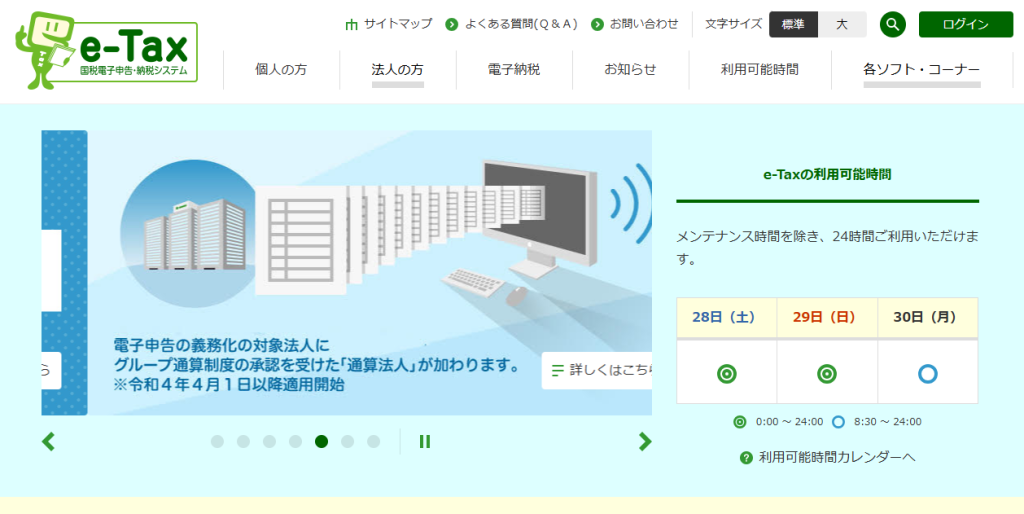Viewport: 1024px width, 514px height.
Task: Open the search magnifier icon
Action: (893, 25)
